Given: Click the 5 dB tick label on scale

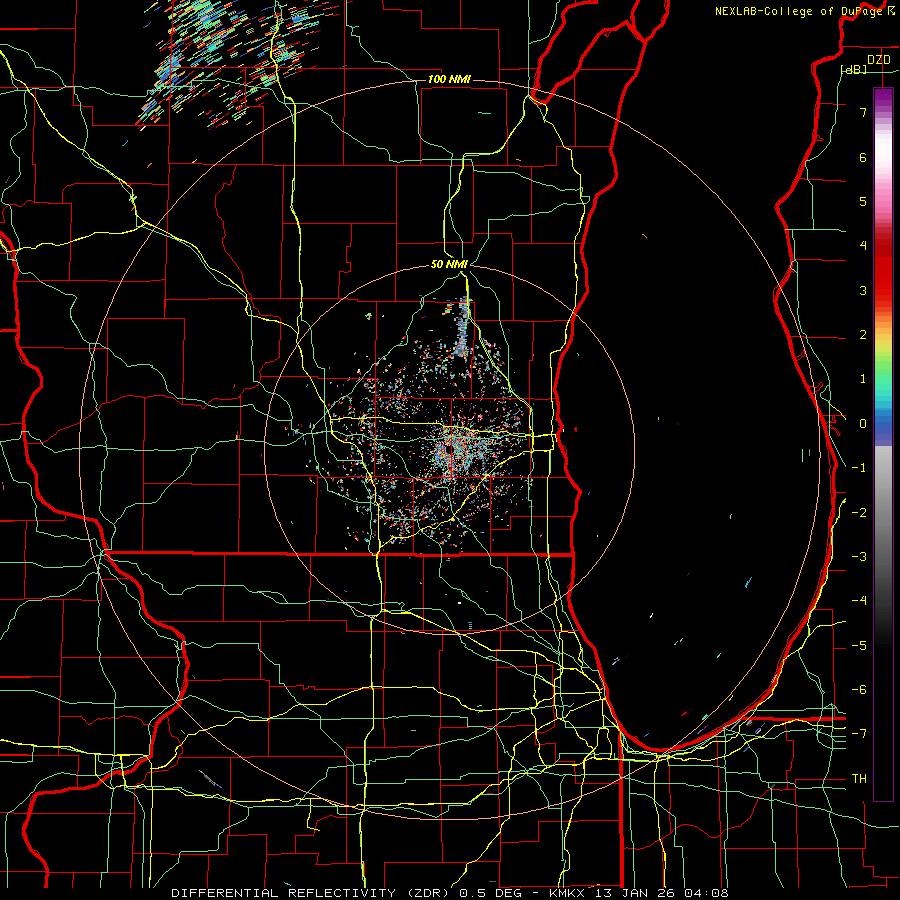Looking at the screenshot, I should [x=863, y=201].
